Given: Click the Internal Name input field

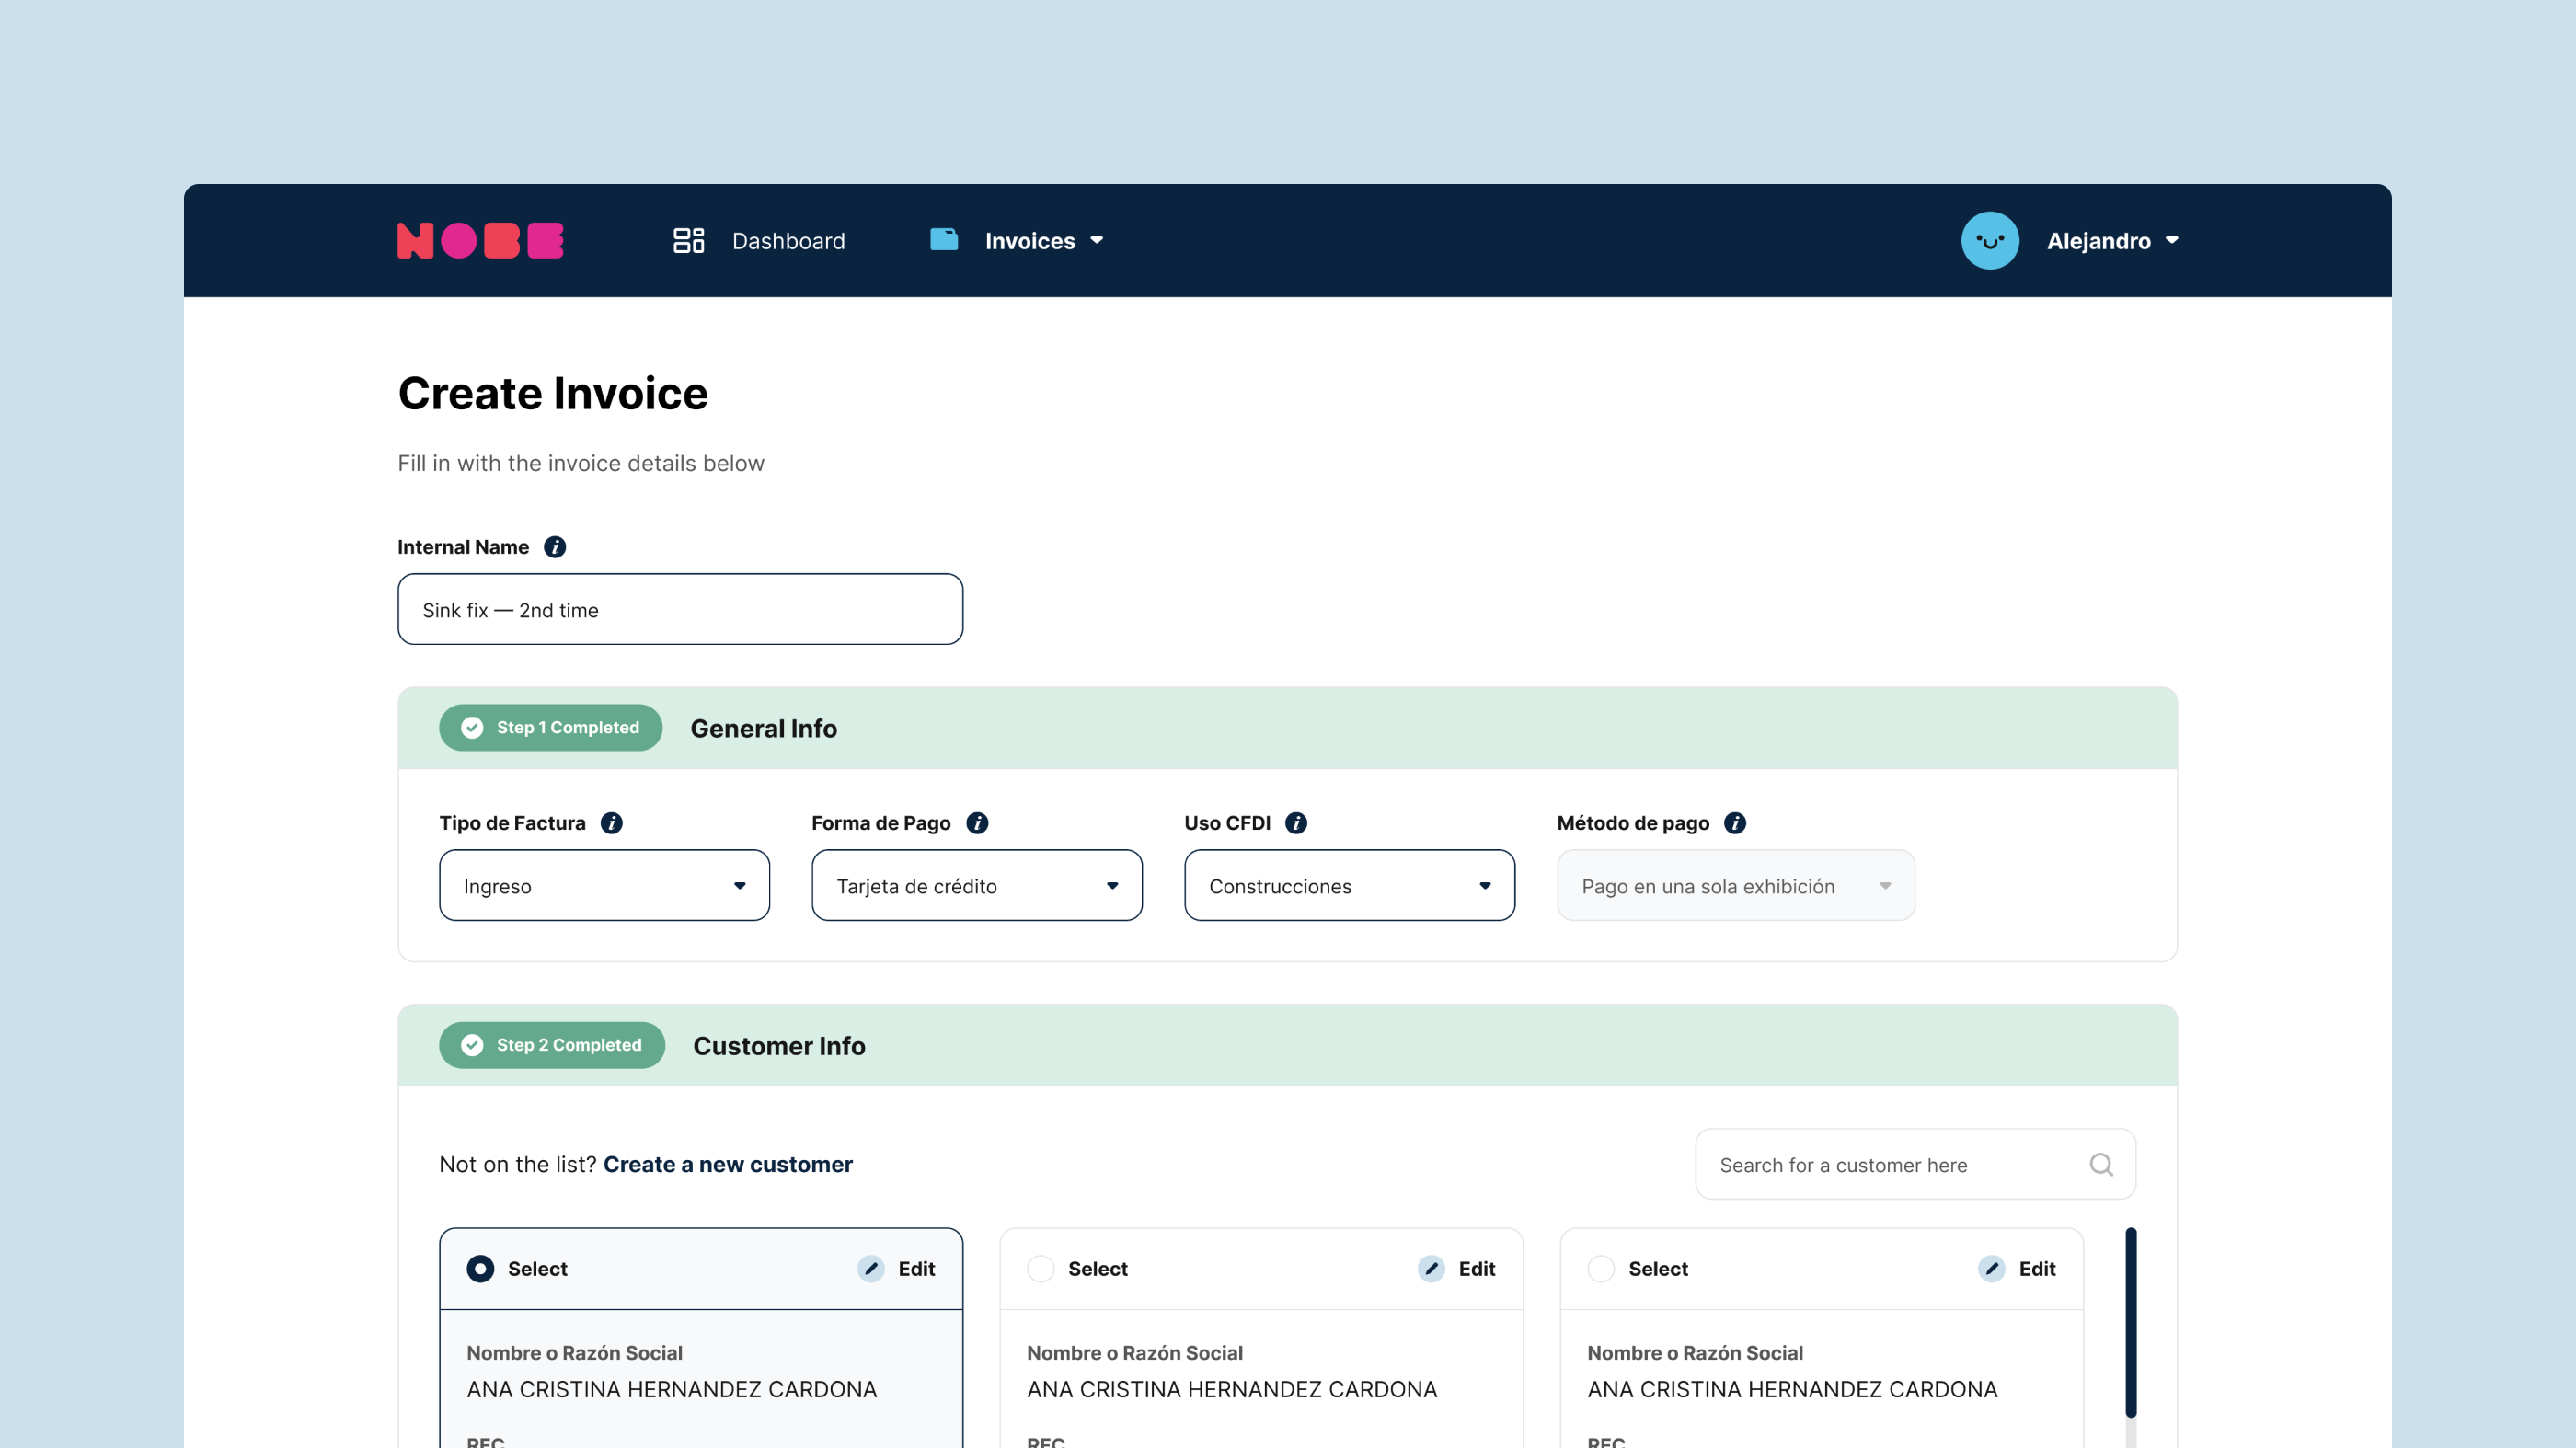Looking at the screenshot, I should 680,610.
